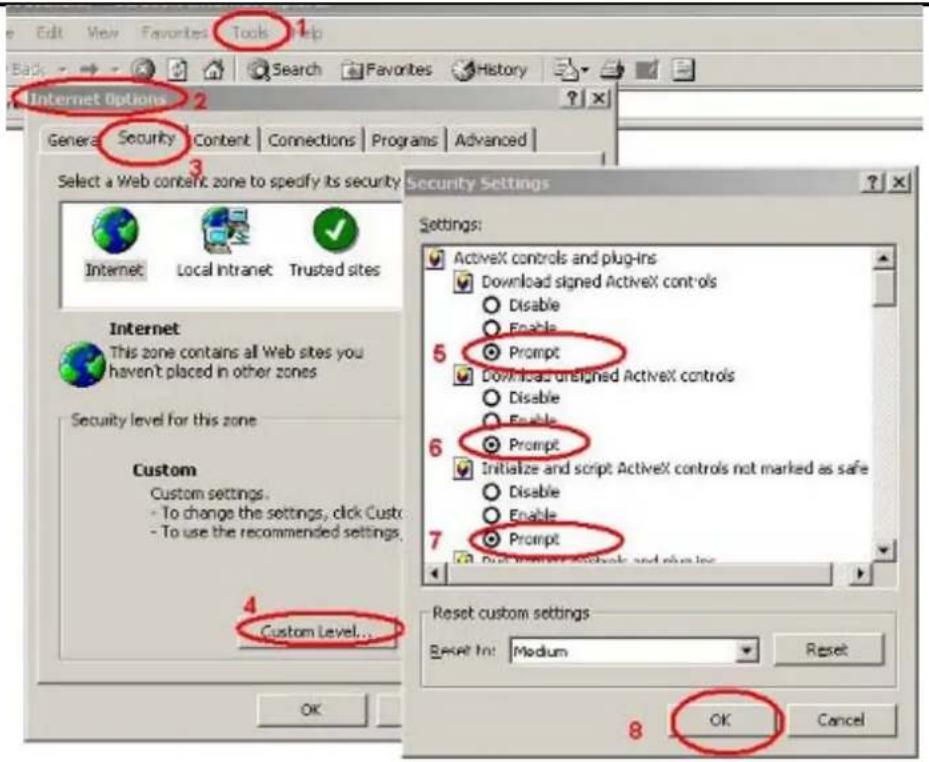The image size is (929, 762).
Task: Open the History toolbar button
Action: coord(489,70)
